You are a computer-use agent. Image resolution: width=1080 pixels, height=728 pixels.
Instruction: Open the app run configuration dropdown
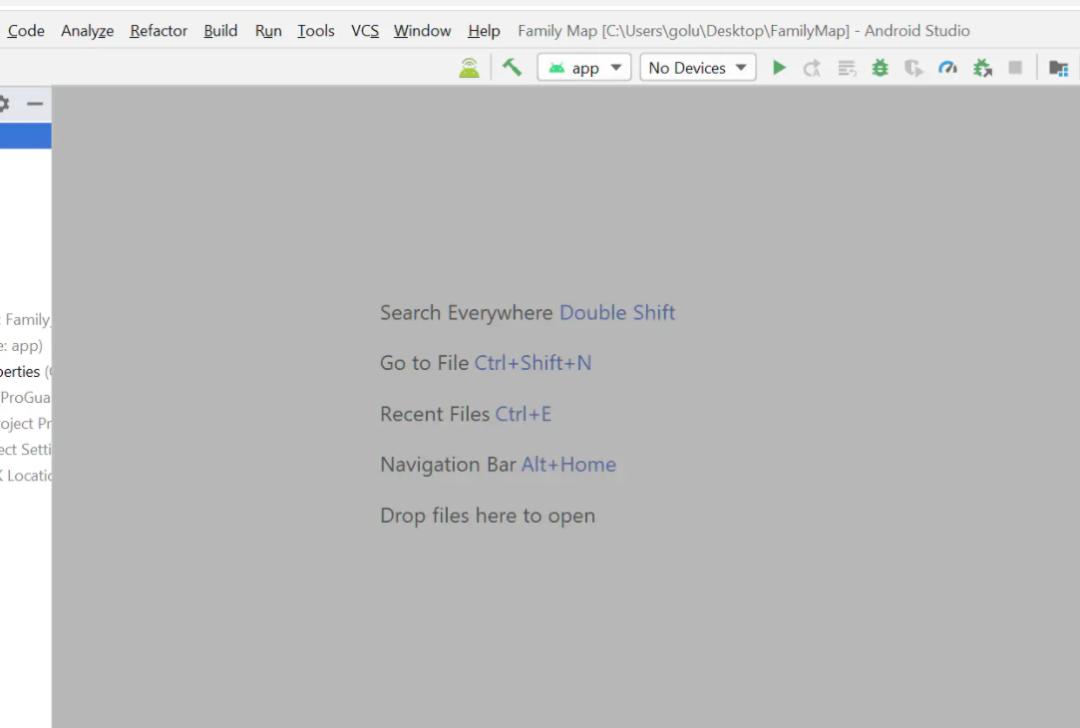click(584, 67)
